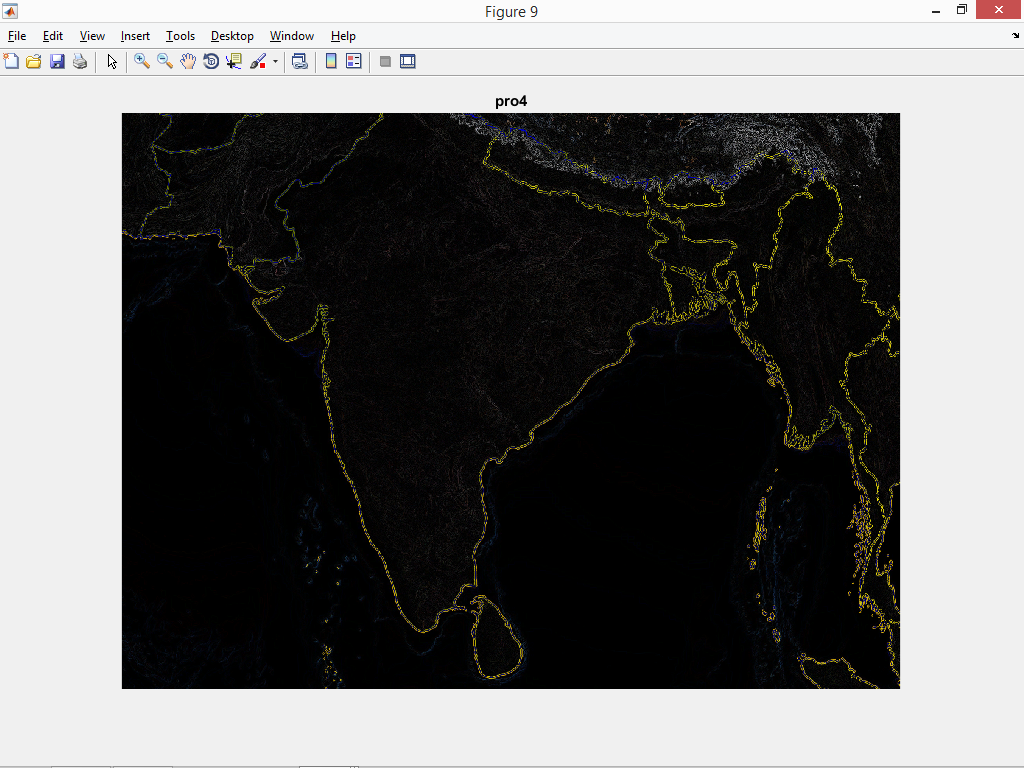Viewport: 1024px width, 768px height.
Task: Open a saved figure file
Action: pyautogui.click(x=33, y=61)
